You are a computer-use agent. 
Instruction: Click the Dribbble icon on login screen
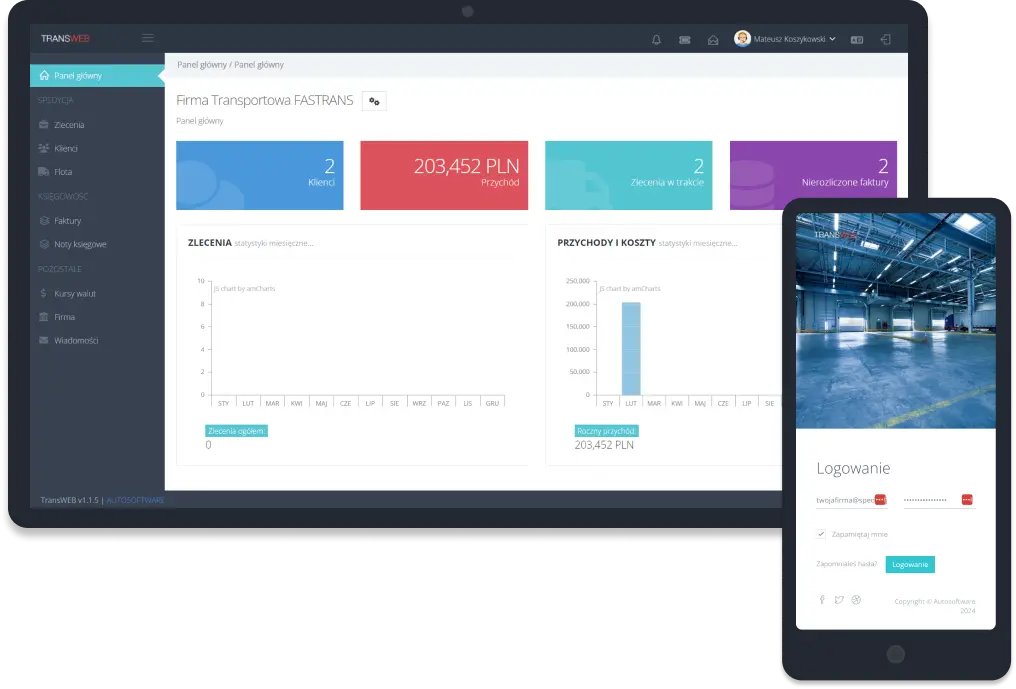coord(856,599)
